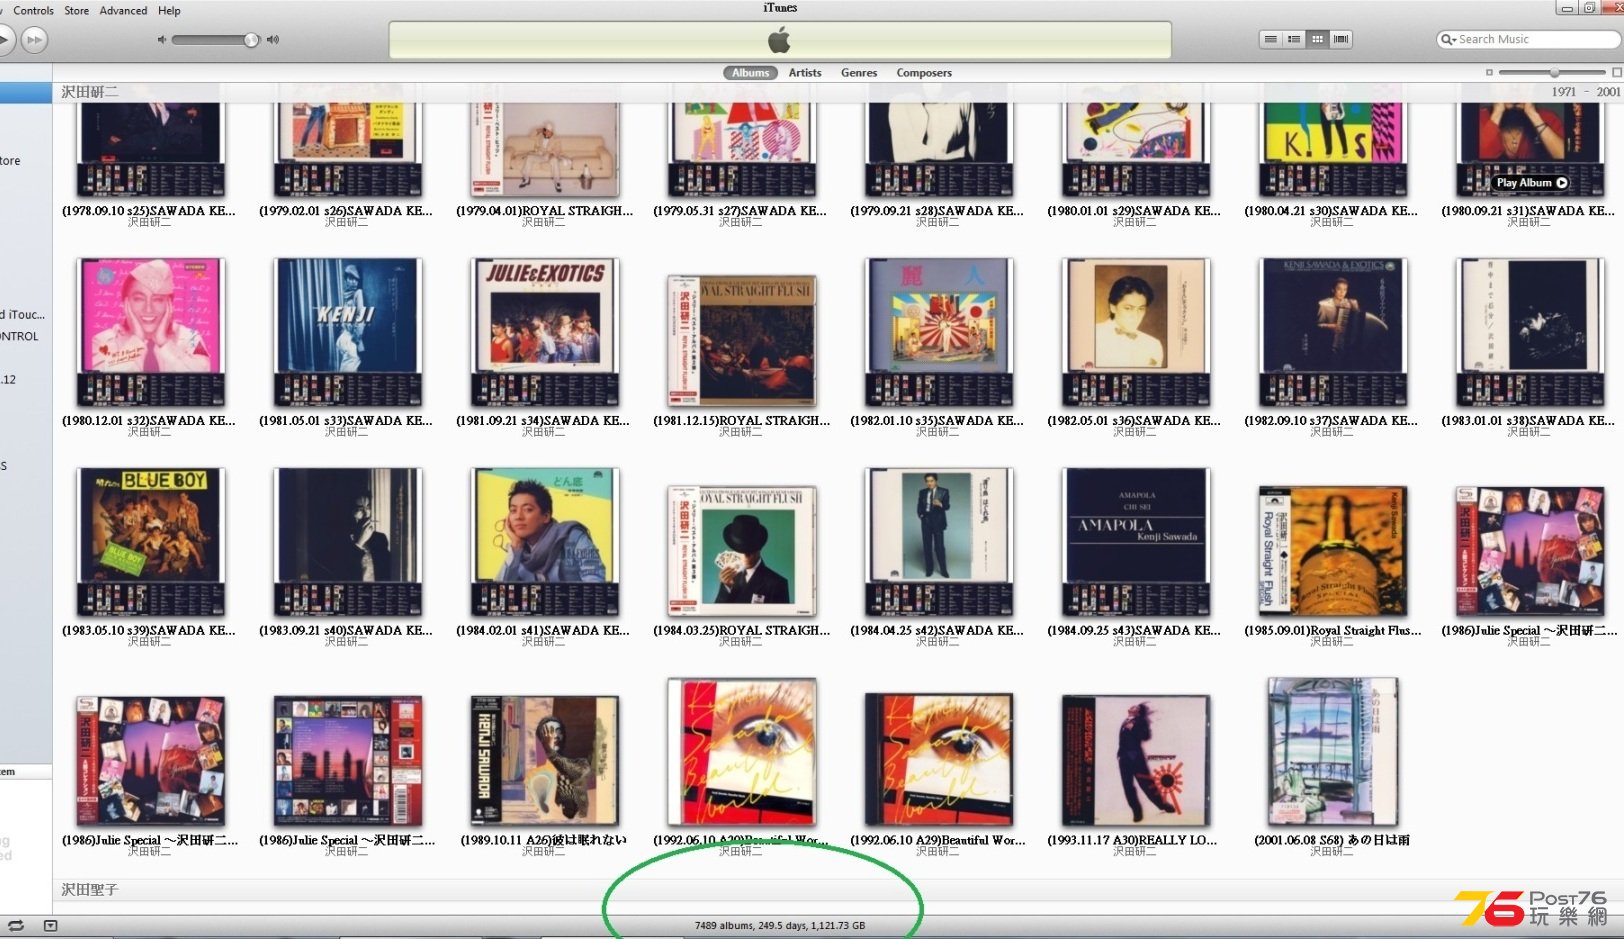Open the search options dropdown magnifier

[1447, 40]
